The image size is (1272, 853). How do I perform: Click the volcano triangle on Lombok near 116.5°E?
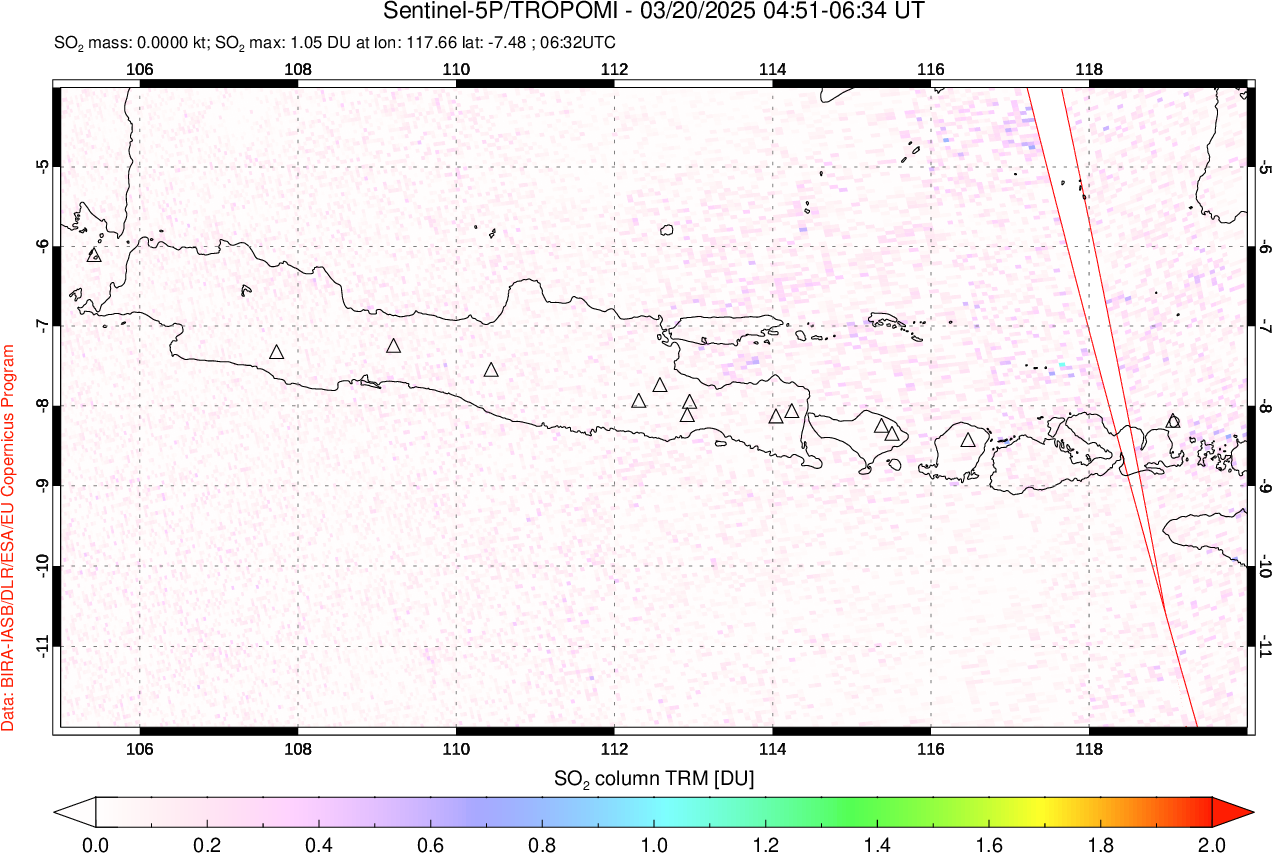[968, 440]
